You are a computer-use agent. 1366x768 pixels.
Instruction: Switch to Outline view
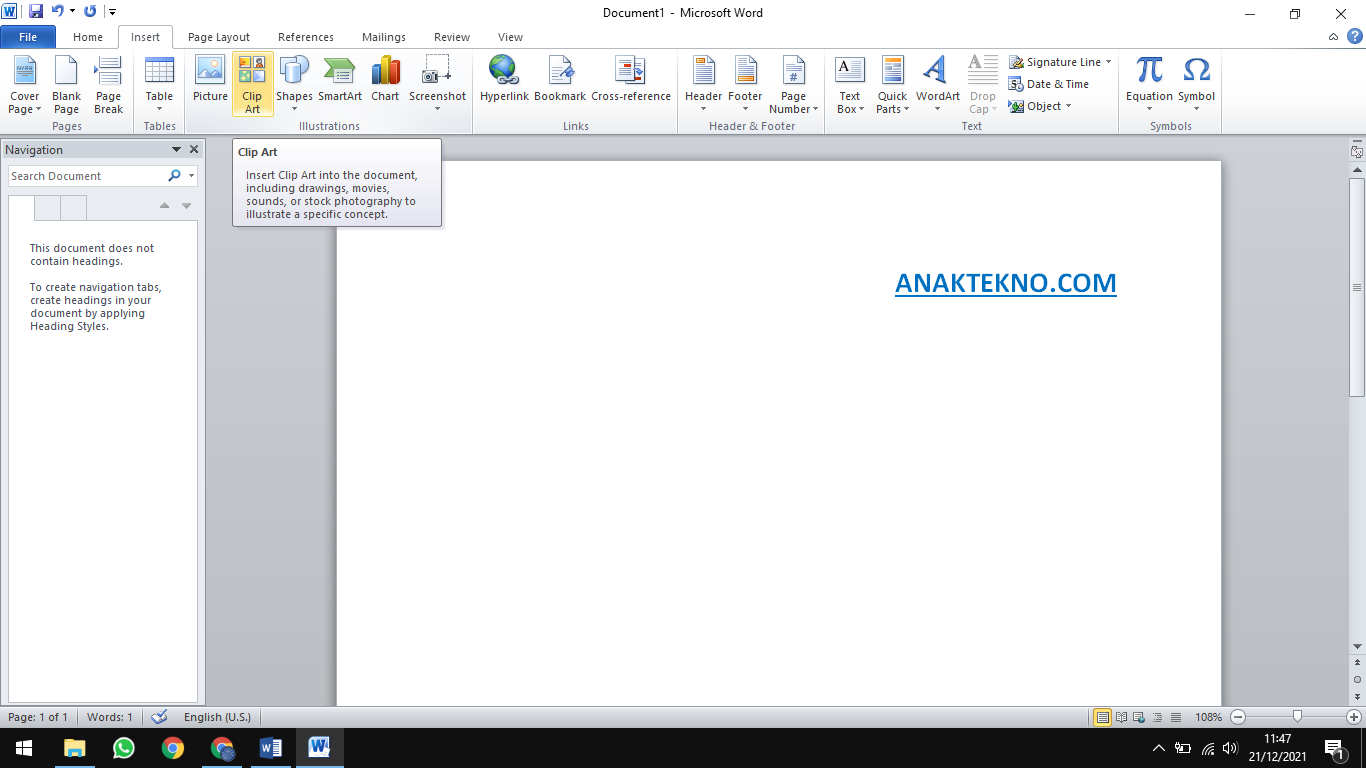pyautogui.click(x=1158, y=717)
